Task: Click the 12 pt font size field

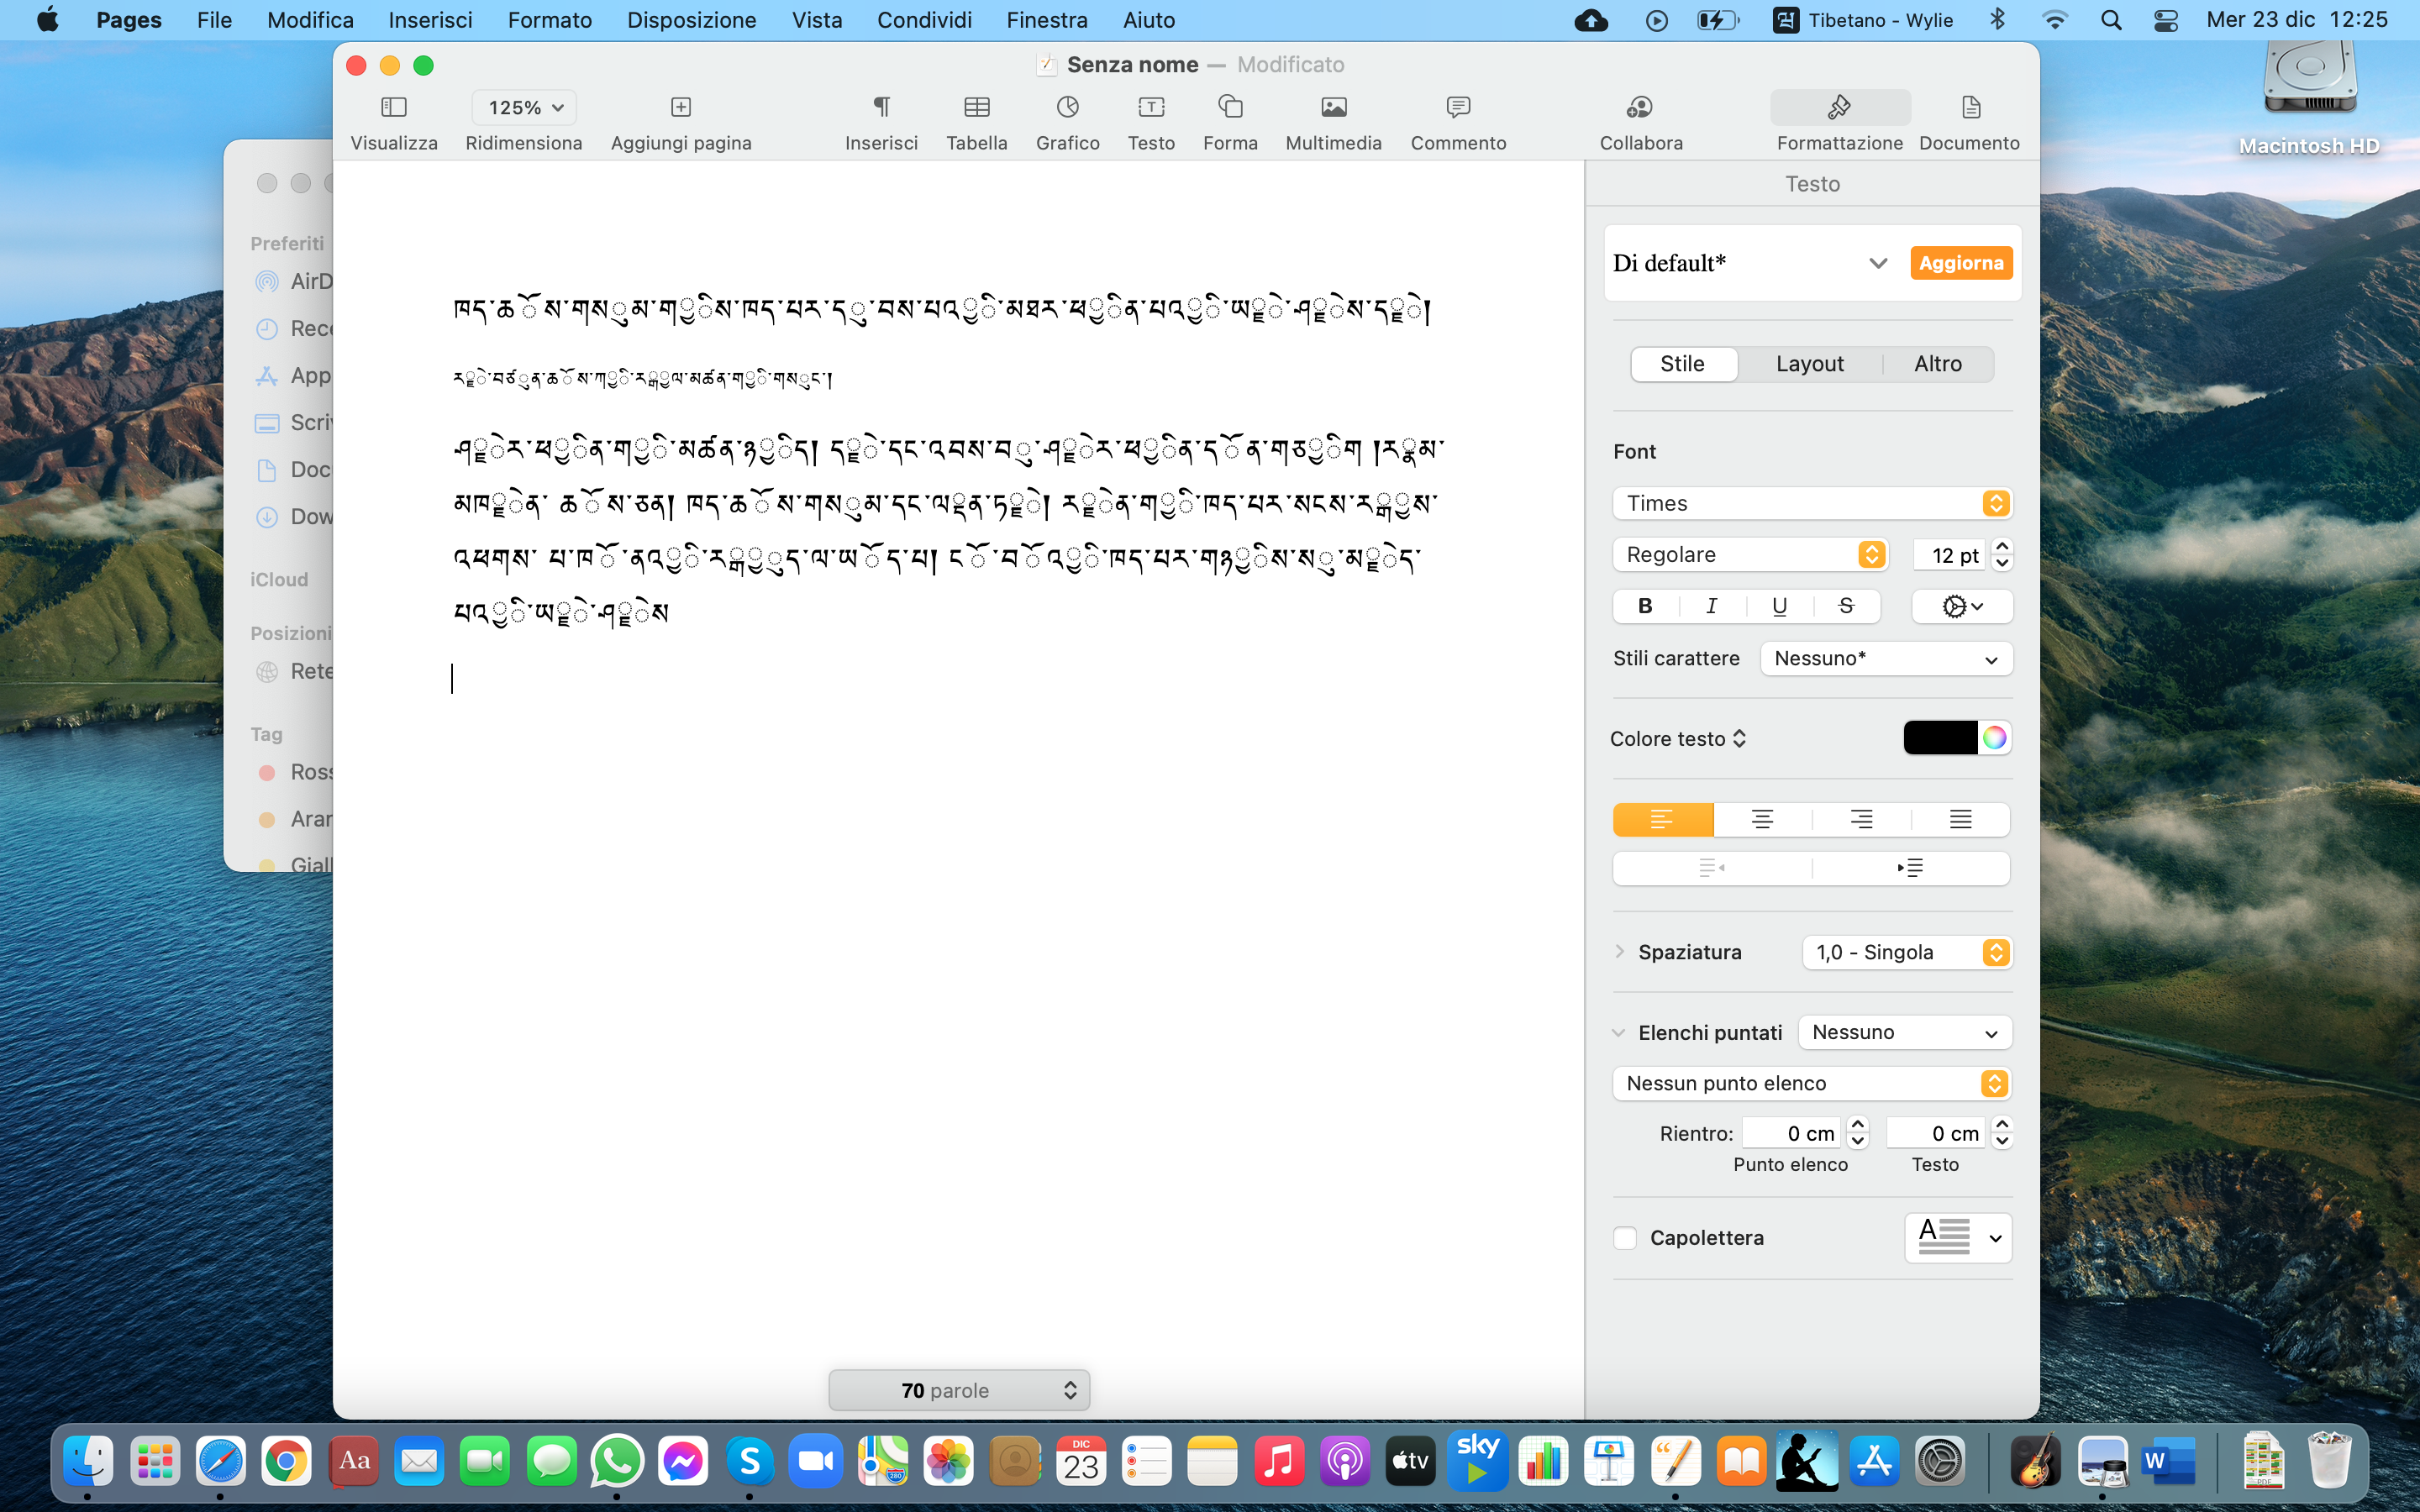Action: click(x=1950, y=555)
